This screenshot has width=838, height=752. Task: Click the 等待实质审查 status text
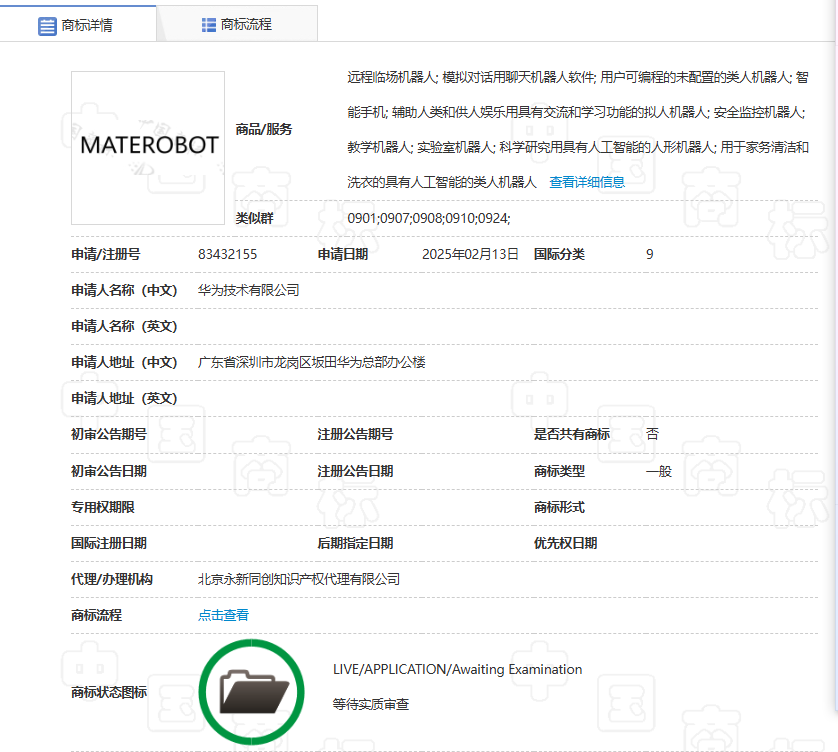pos(370,705)
